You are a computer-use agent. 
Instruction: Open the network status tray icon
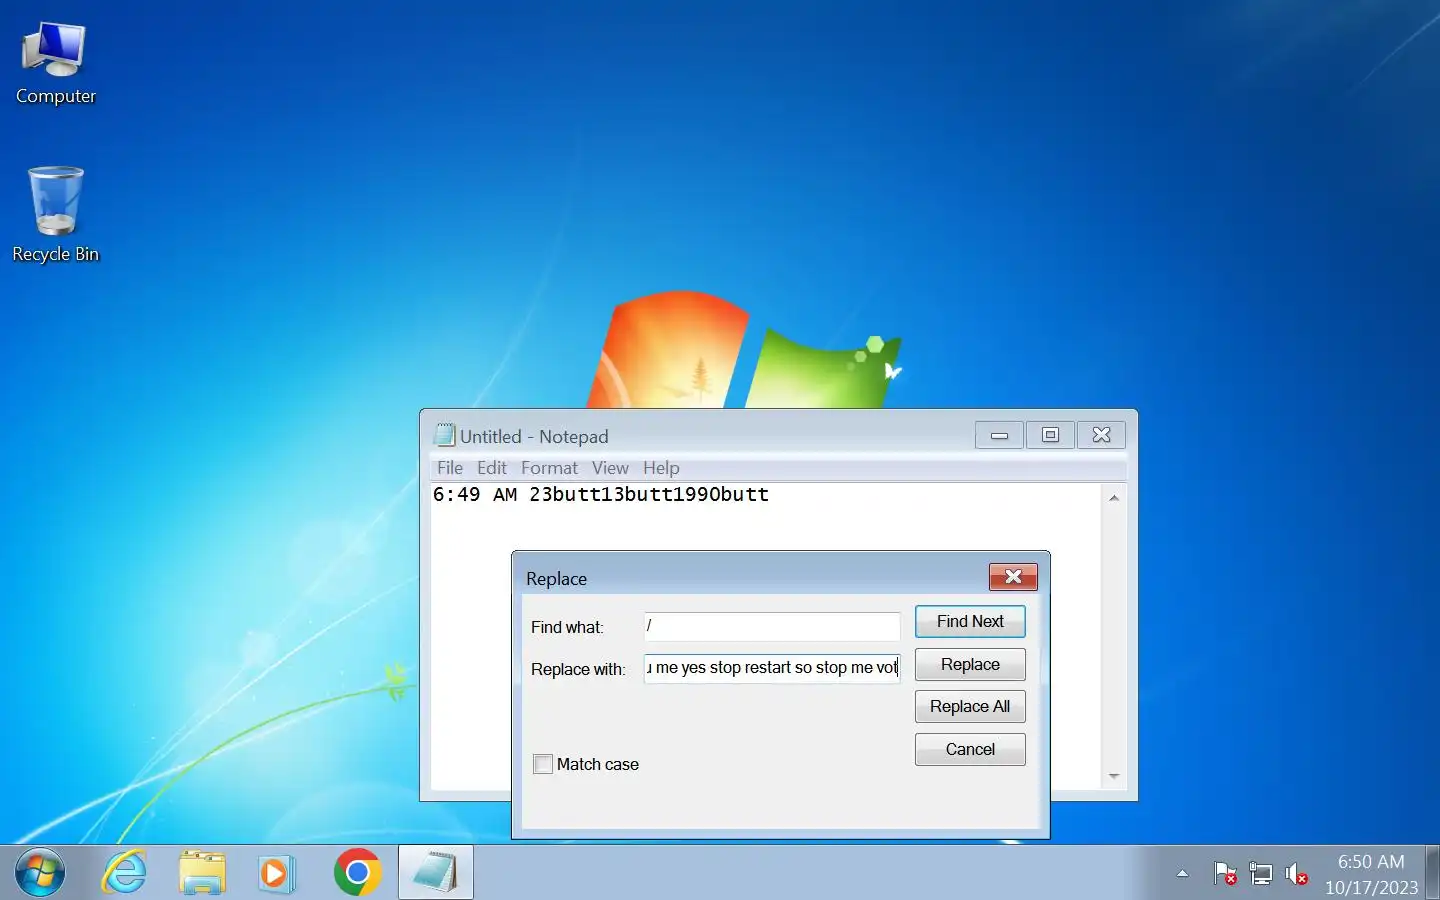pyautogui.click(x=1261, y=874)
